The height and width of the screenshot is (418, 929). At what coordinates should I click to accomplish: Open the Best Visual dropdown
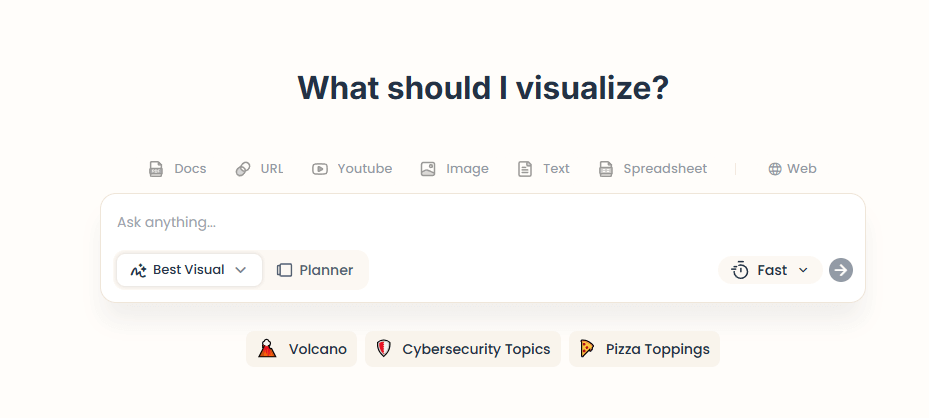(189, 270)
